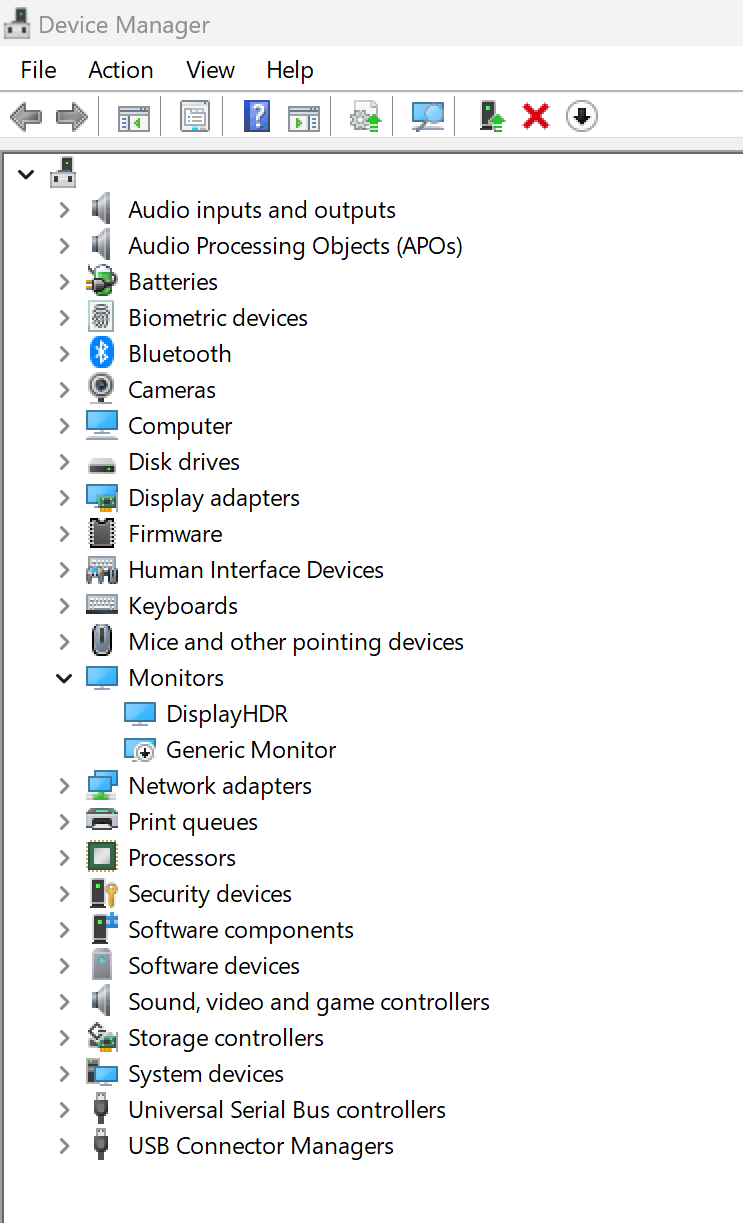Screen dimensions: 743x1223
Task: Open the File menu
Action: pyautogui.click(x=38, y=70)
